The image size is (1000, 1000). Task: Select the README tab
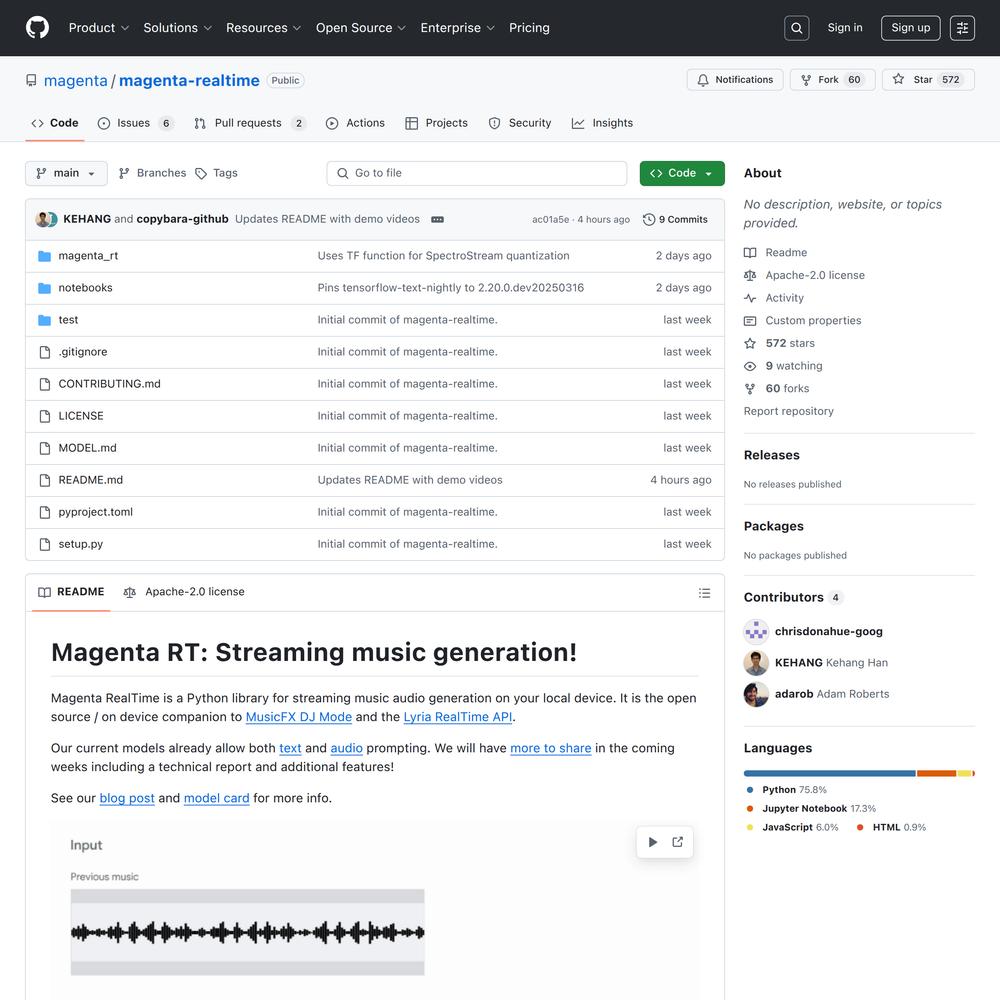pyautogui.click(x=71, y=592)
